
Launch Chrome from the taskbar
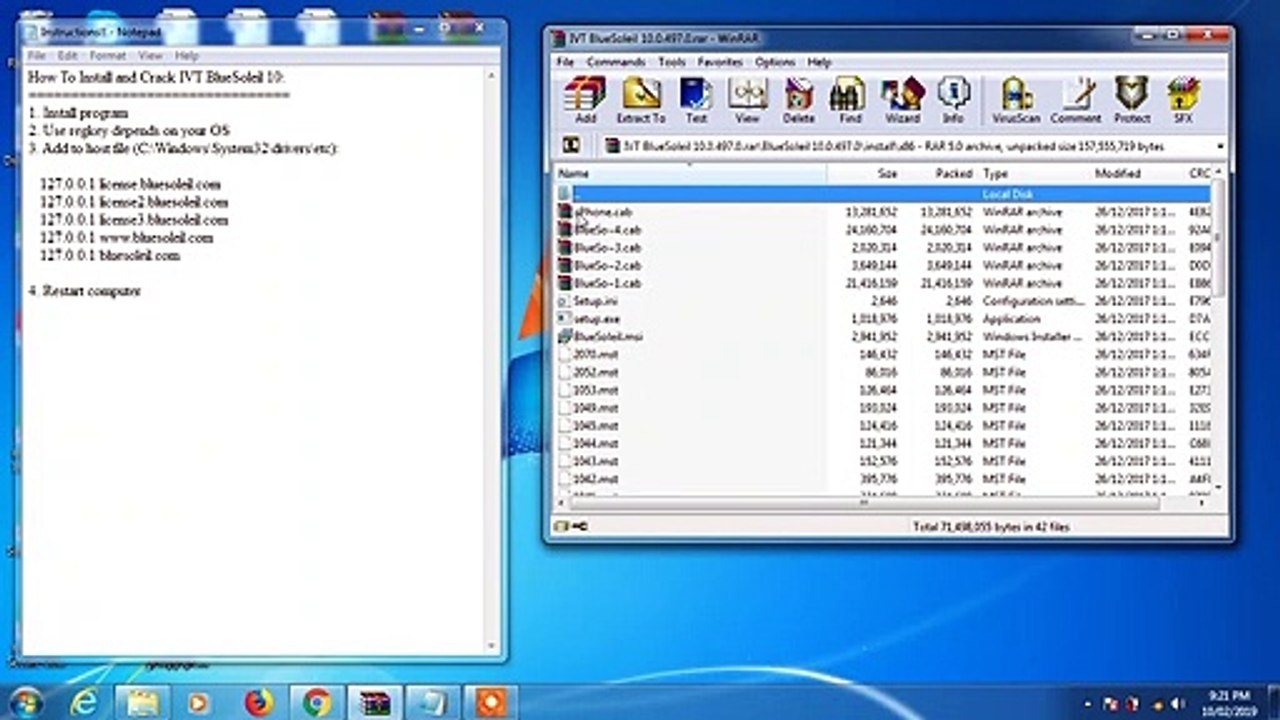[317, 702]
